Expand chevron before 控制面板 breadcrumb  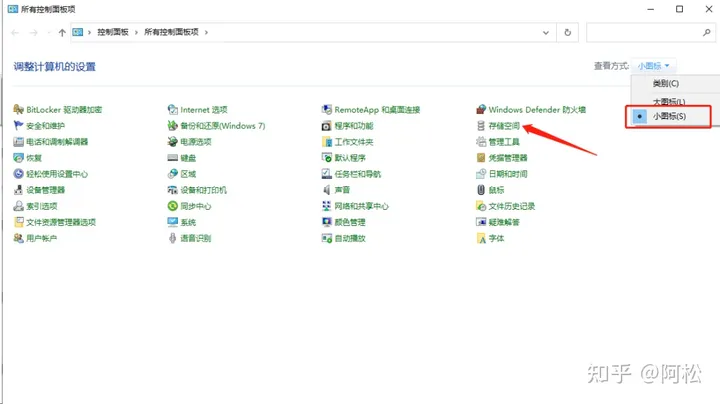click(x=89, y=33)
